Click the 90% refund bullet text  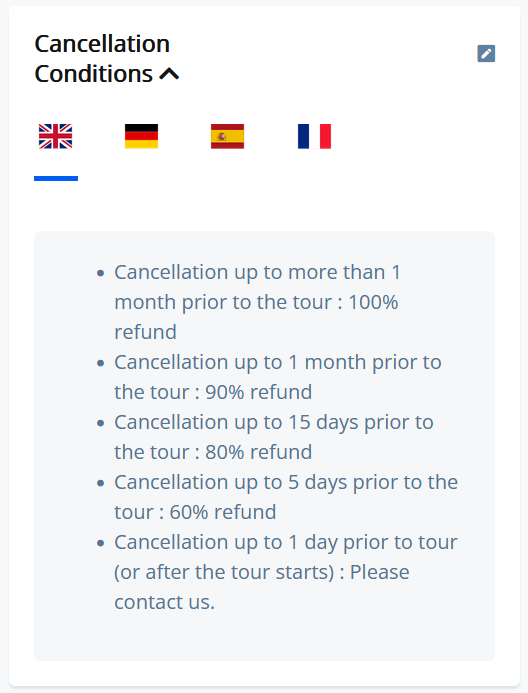coord(278,377)
